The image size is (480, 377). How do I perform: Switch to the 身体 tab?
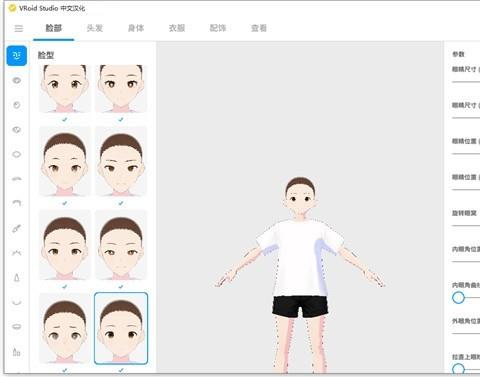click(136, 28)
